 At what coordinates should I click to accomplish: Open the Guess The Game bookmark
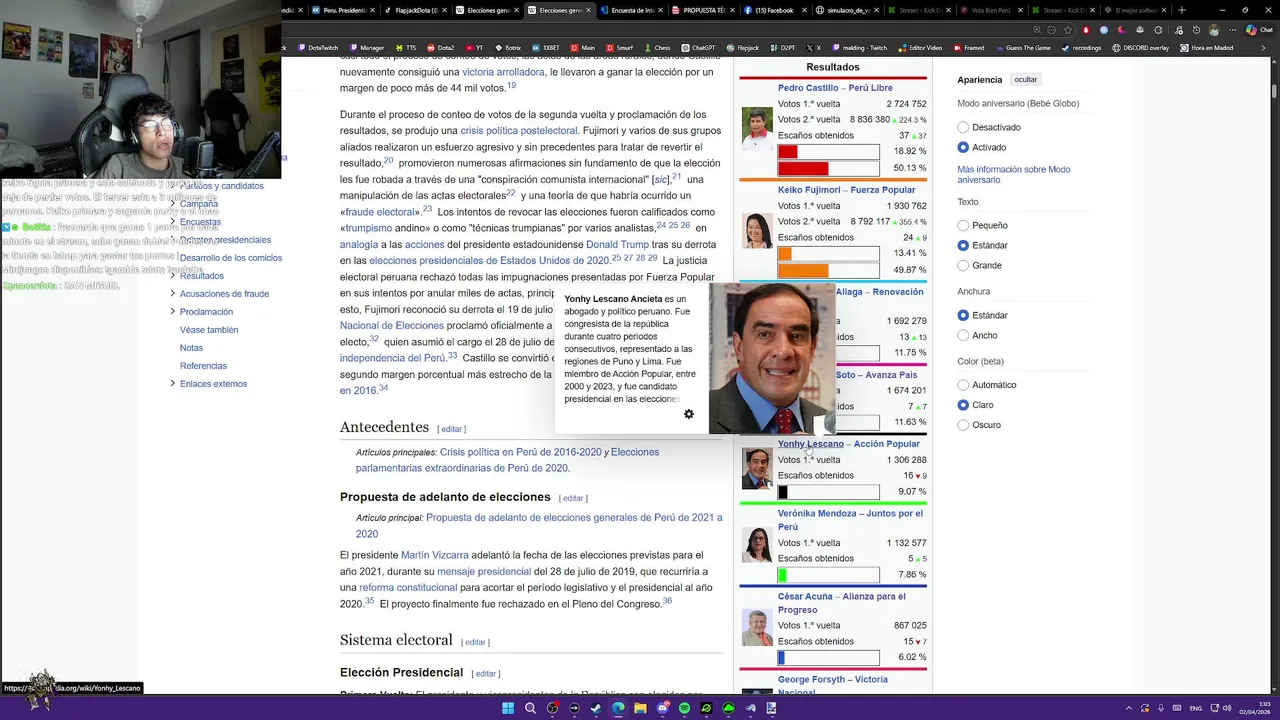tap(1023, 48)
